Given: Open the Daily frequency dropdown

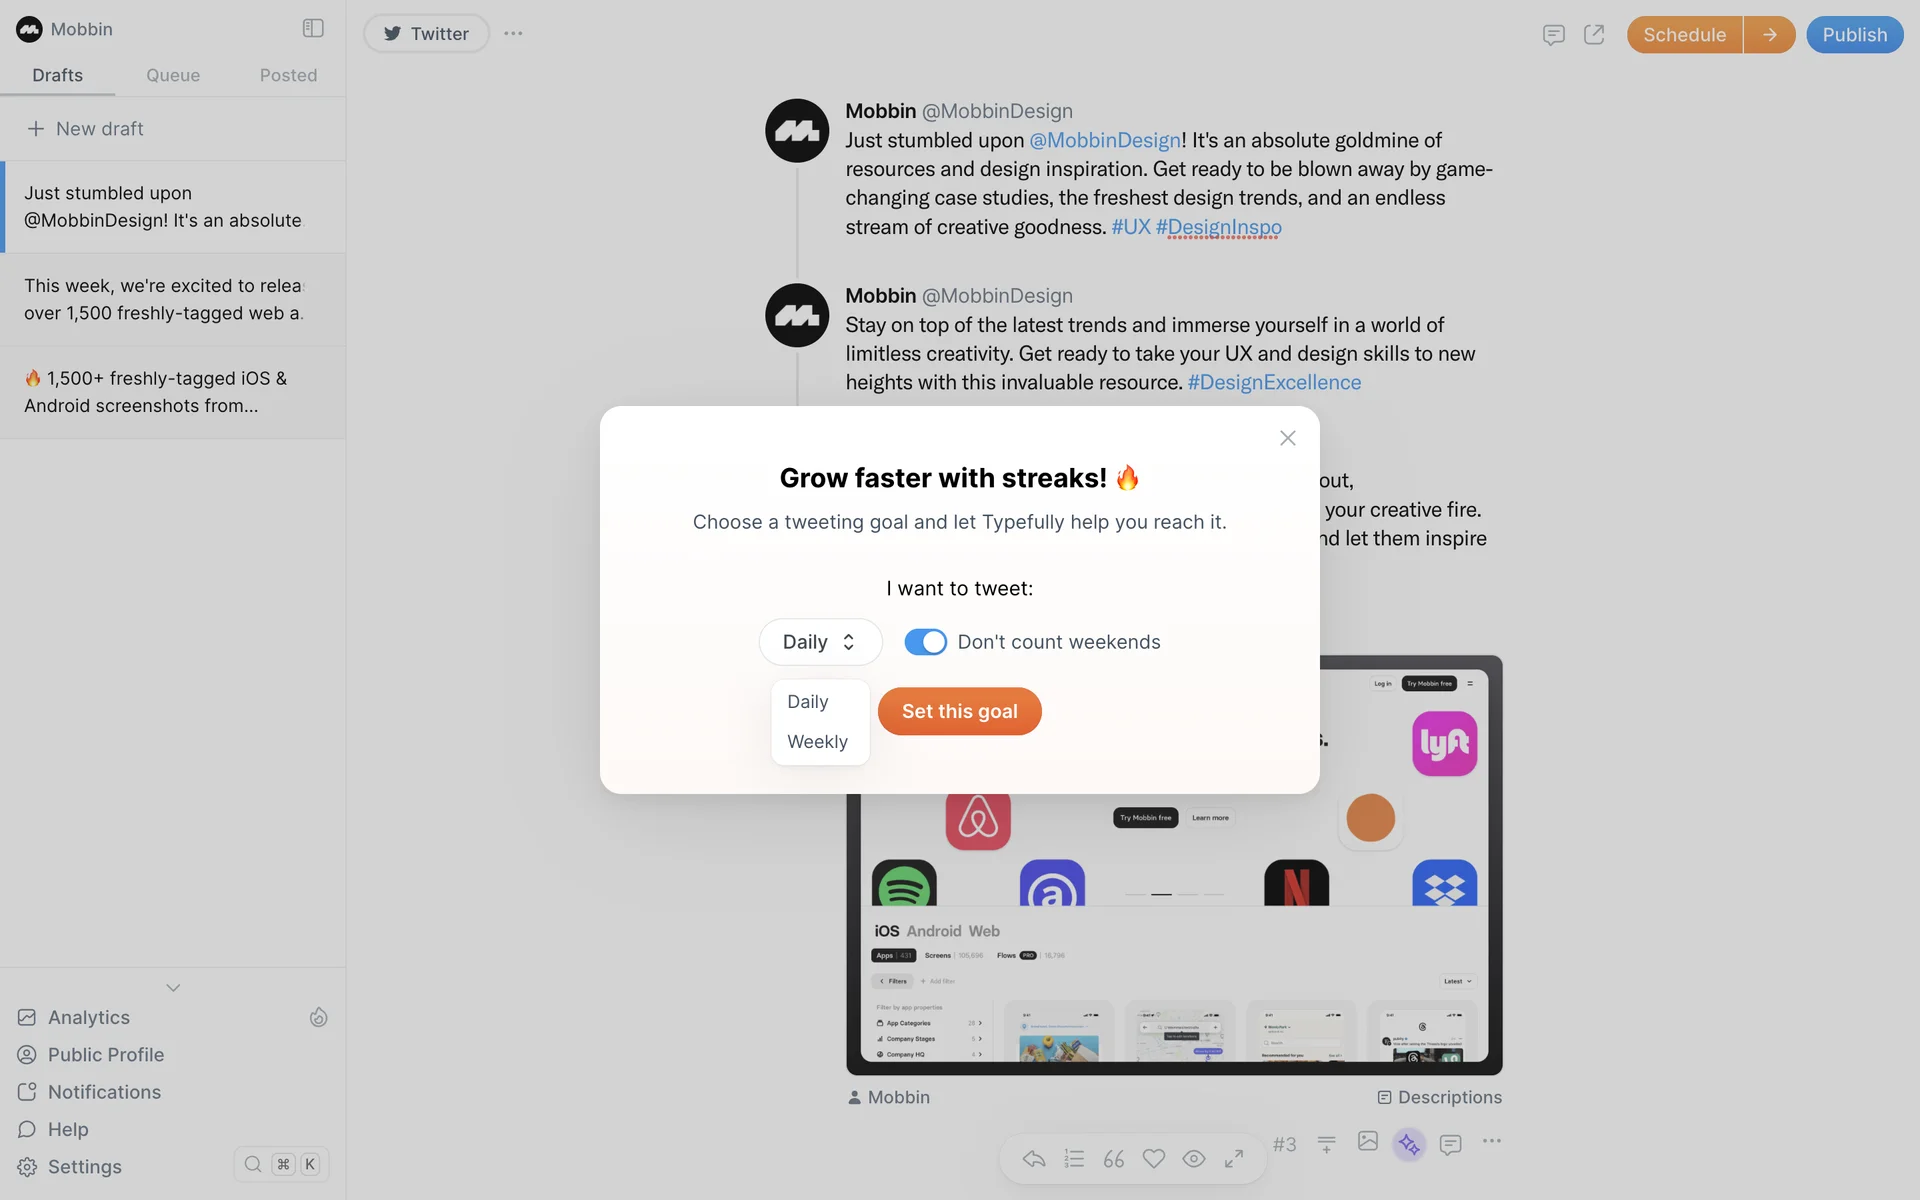Looking at the screenshot, I should (x=820, y=642).
